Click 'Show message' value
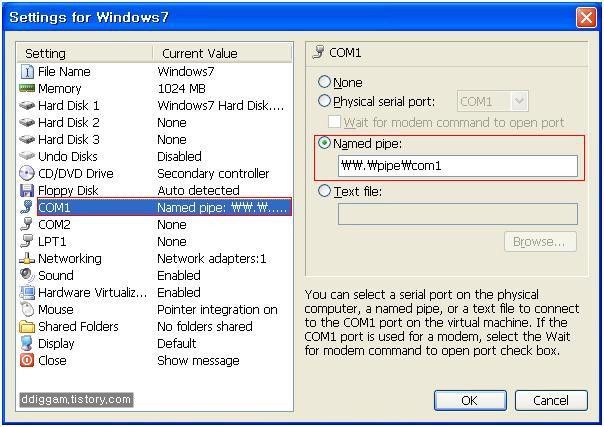Image resolution: width=604 pixels, height=427 pixels. click(198, 360)
